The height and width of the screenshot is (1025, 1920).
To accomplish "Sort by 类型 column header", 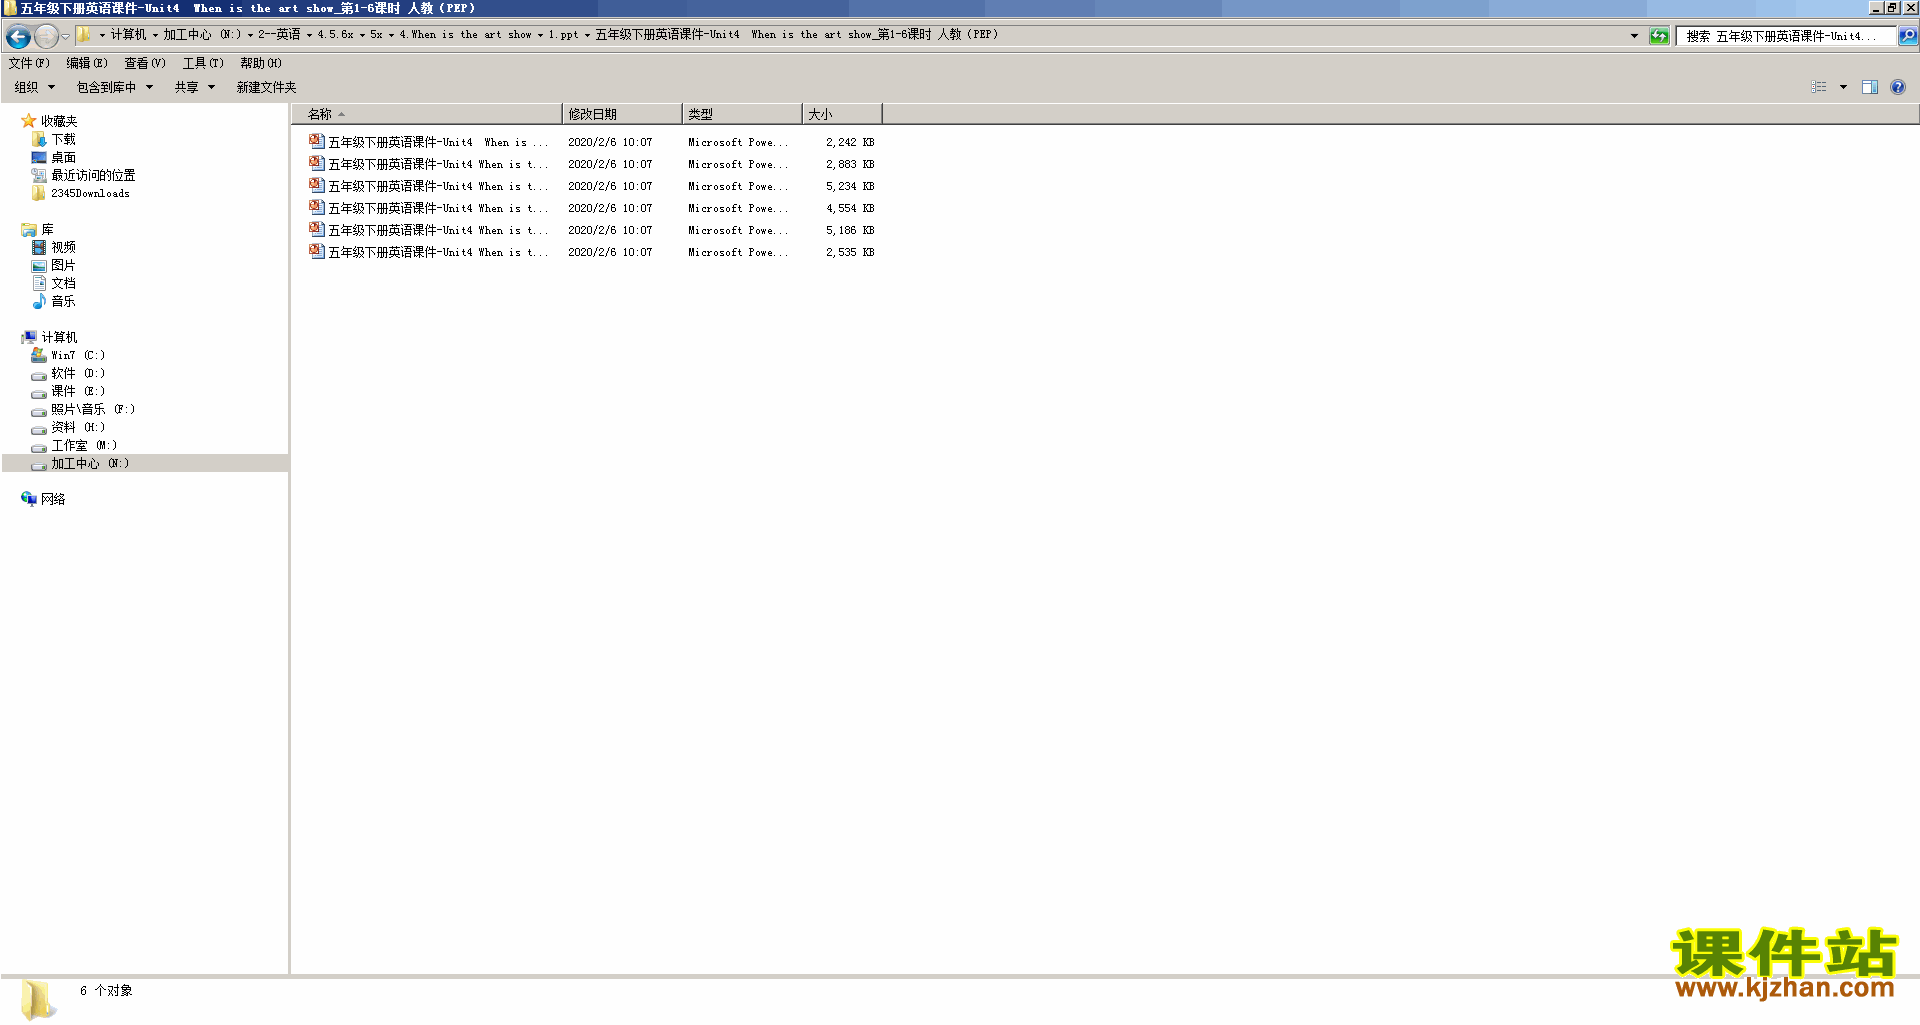I will (x=742, y=114).
